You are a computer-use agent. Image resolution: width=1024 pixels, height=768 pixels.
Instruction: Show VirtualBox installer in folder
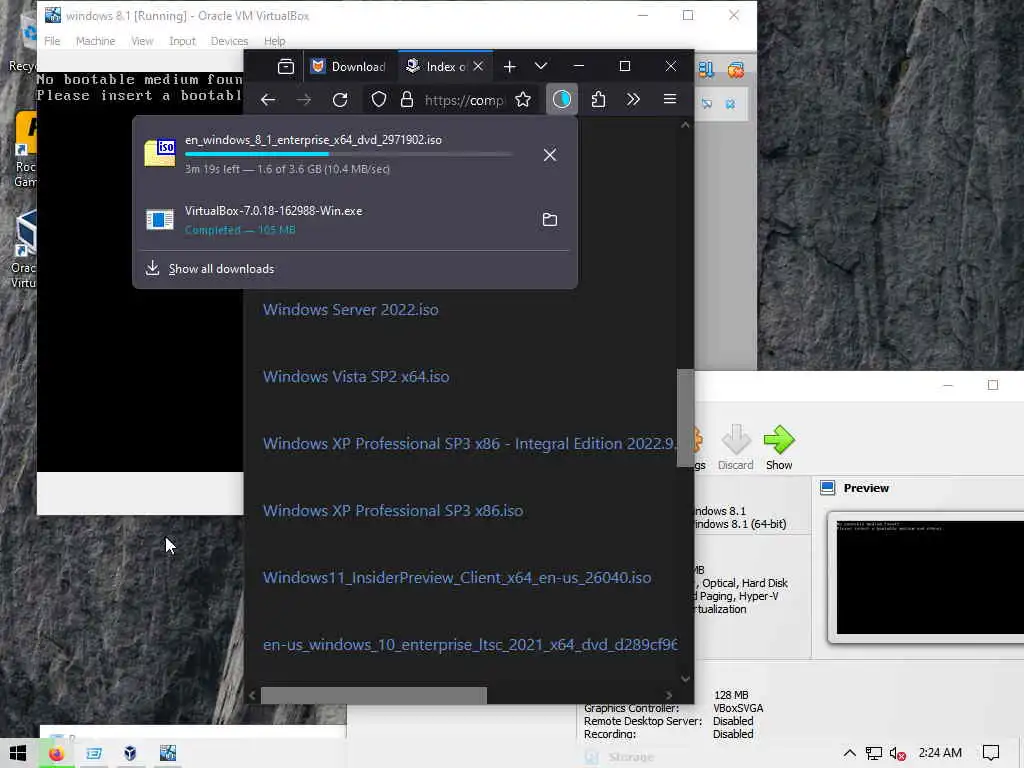point(550,219)
